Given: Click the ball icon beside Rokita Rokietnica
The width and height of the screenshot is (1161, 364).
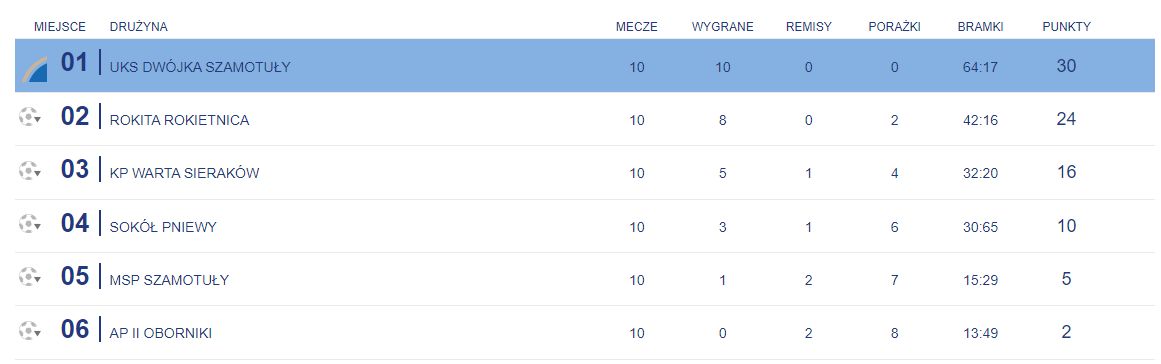Looking at the screenshot, I should tap(29, 117).
